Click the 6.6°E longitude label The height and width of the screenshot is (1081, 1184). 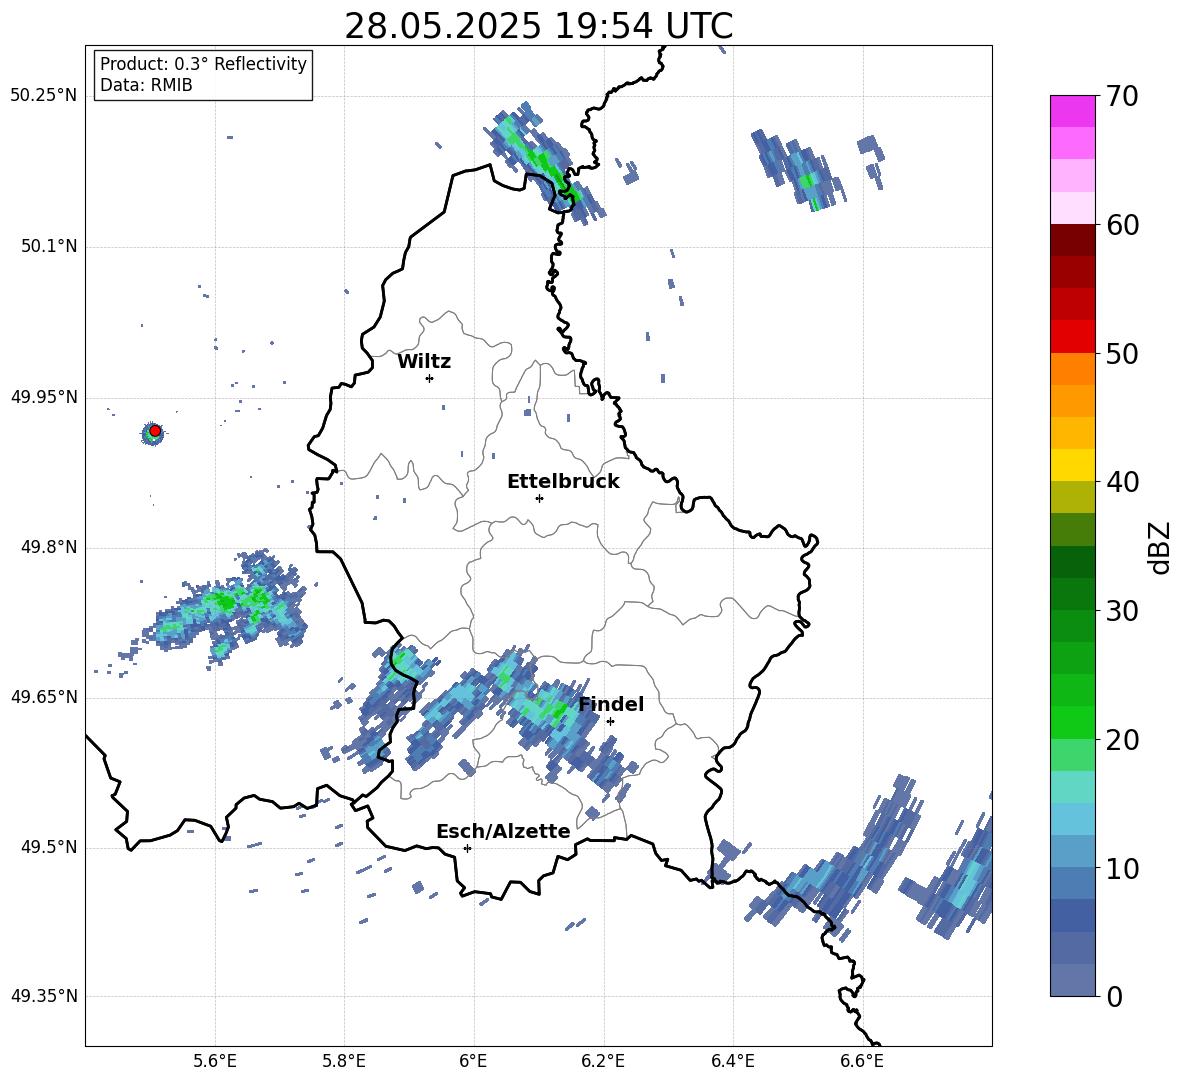[x=862, y=1061]
